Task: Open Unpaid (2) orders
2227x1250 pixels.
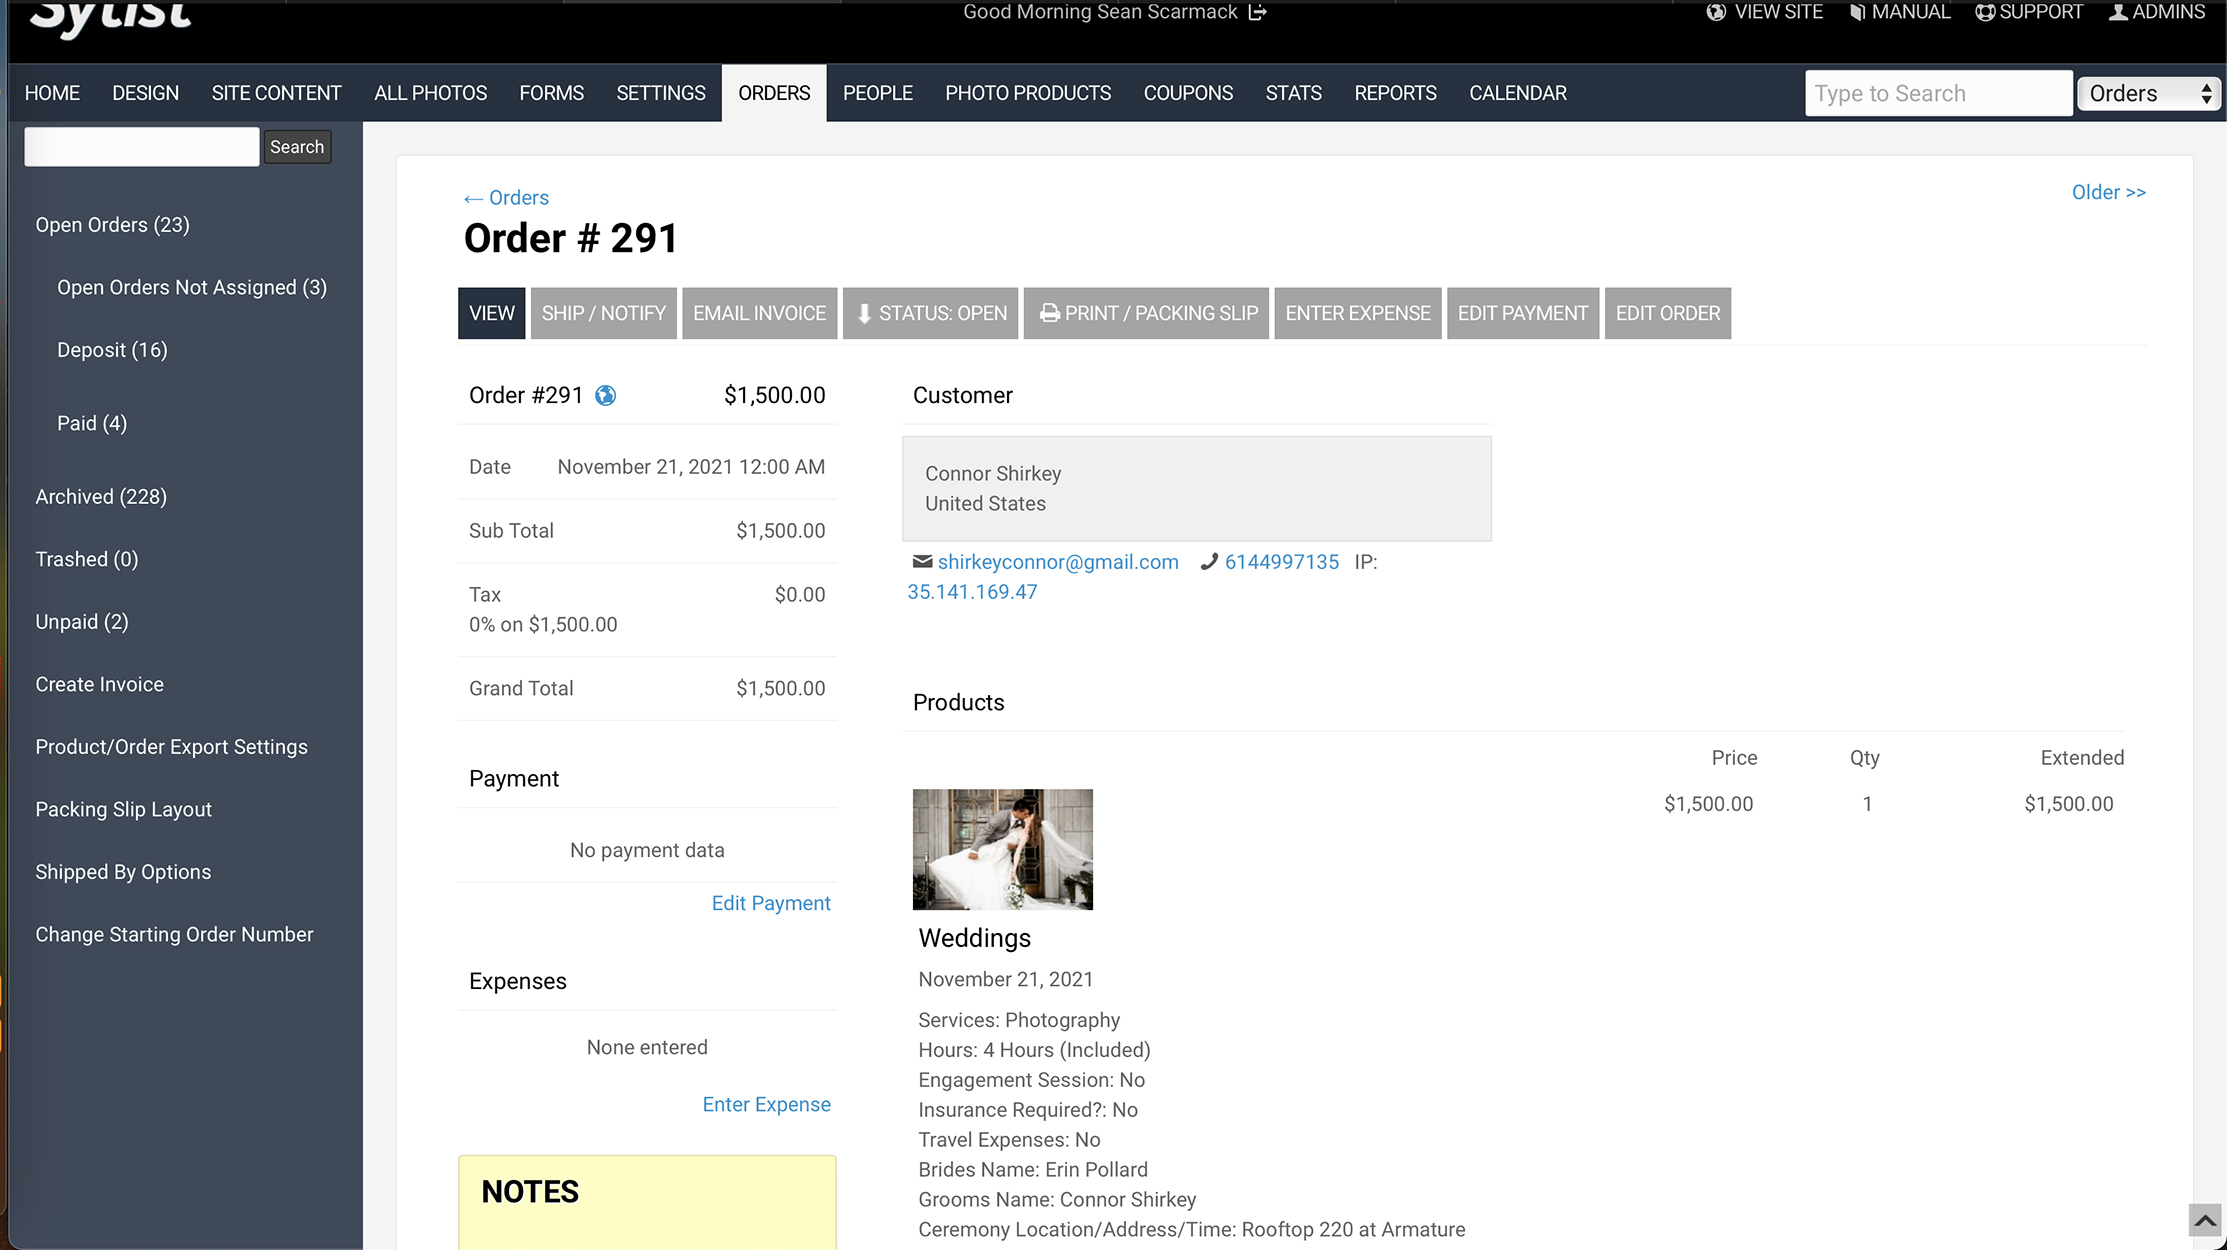Action: tap(82, 622)
